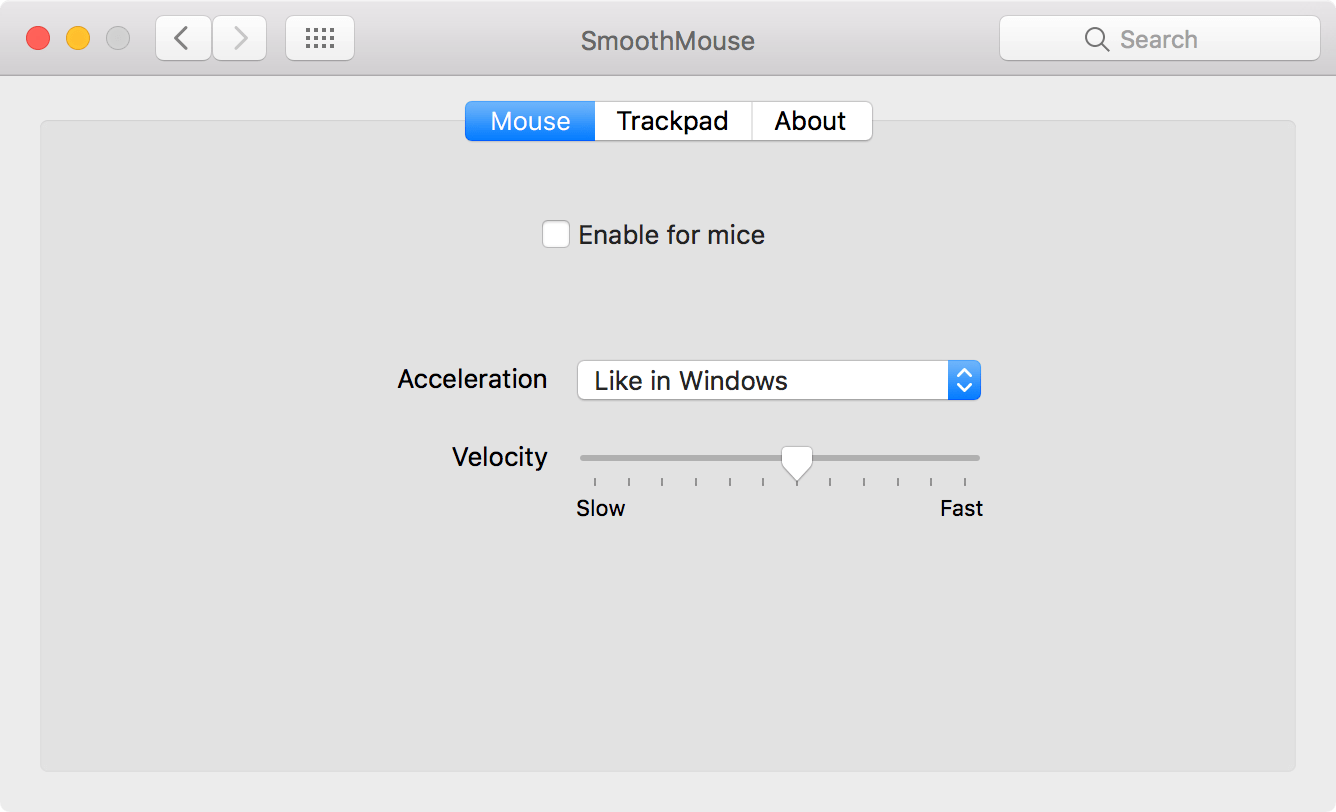This screenshot has height=812, width=1336.
Task: Navigate back with the left arrow icon
Action: (x=183, y=37)
